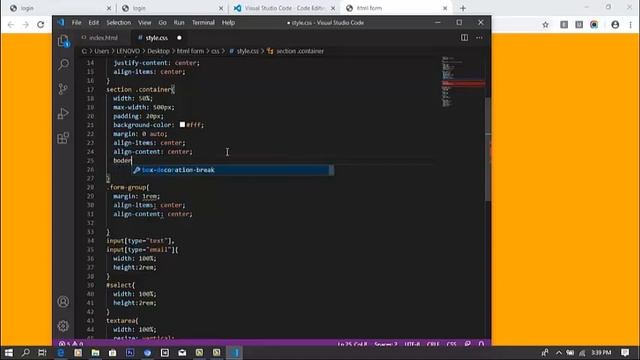Click the browser back arrow

[x=11, y=25]
